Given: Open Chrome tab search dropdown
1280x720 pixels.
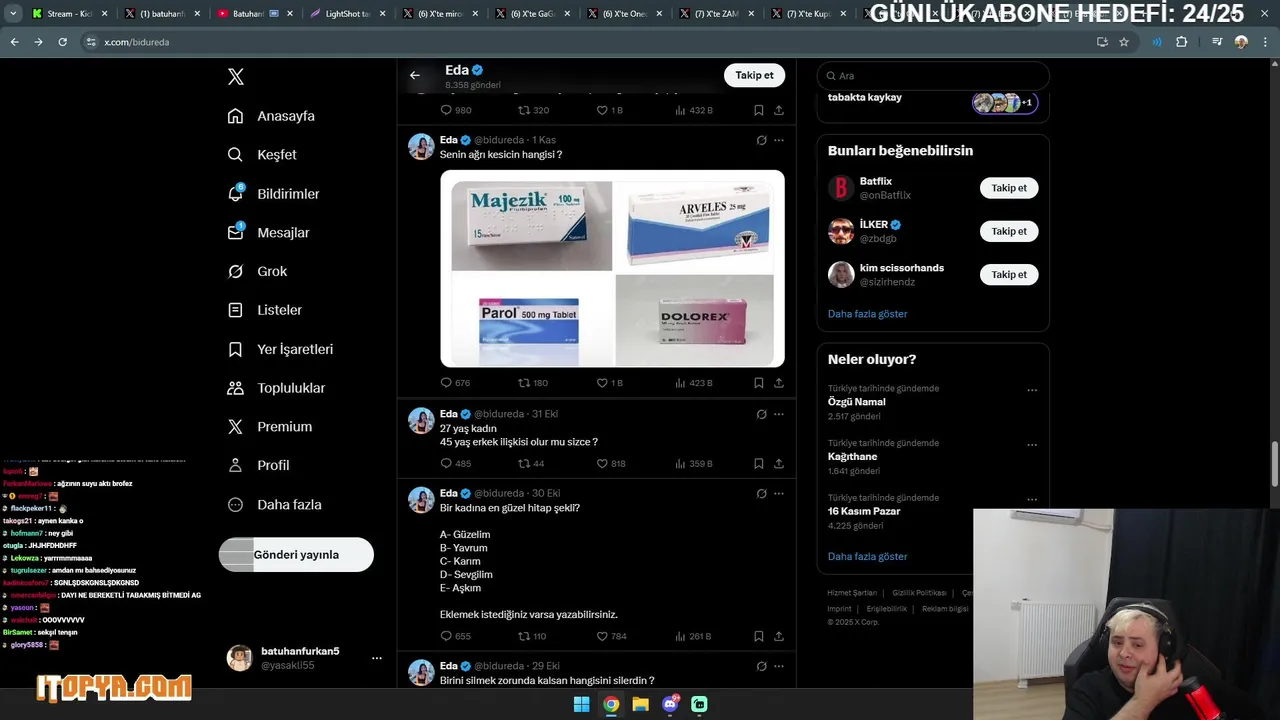Looking at the screenshot, I should point(13,14).
